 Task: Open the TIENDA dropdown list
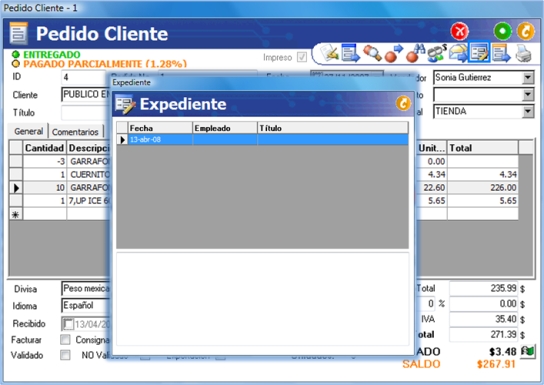(528, 112)
